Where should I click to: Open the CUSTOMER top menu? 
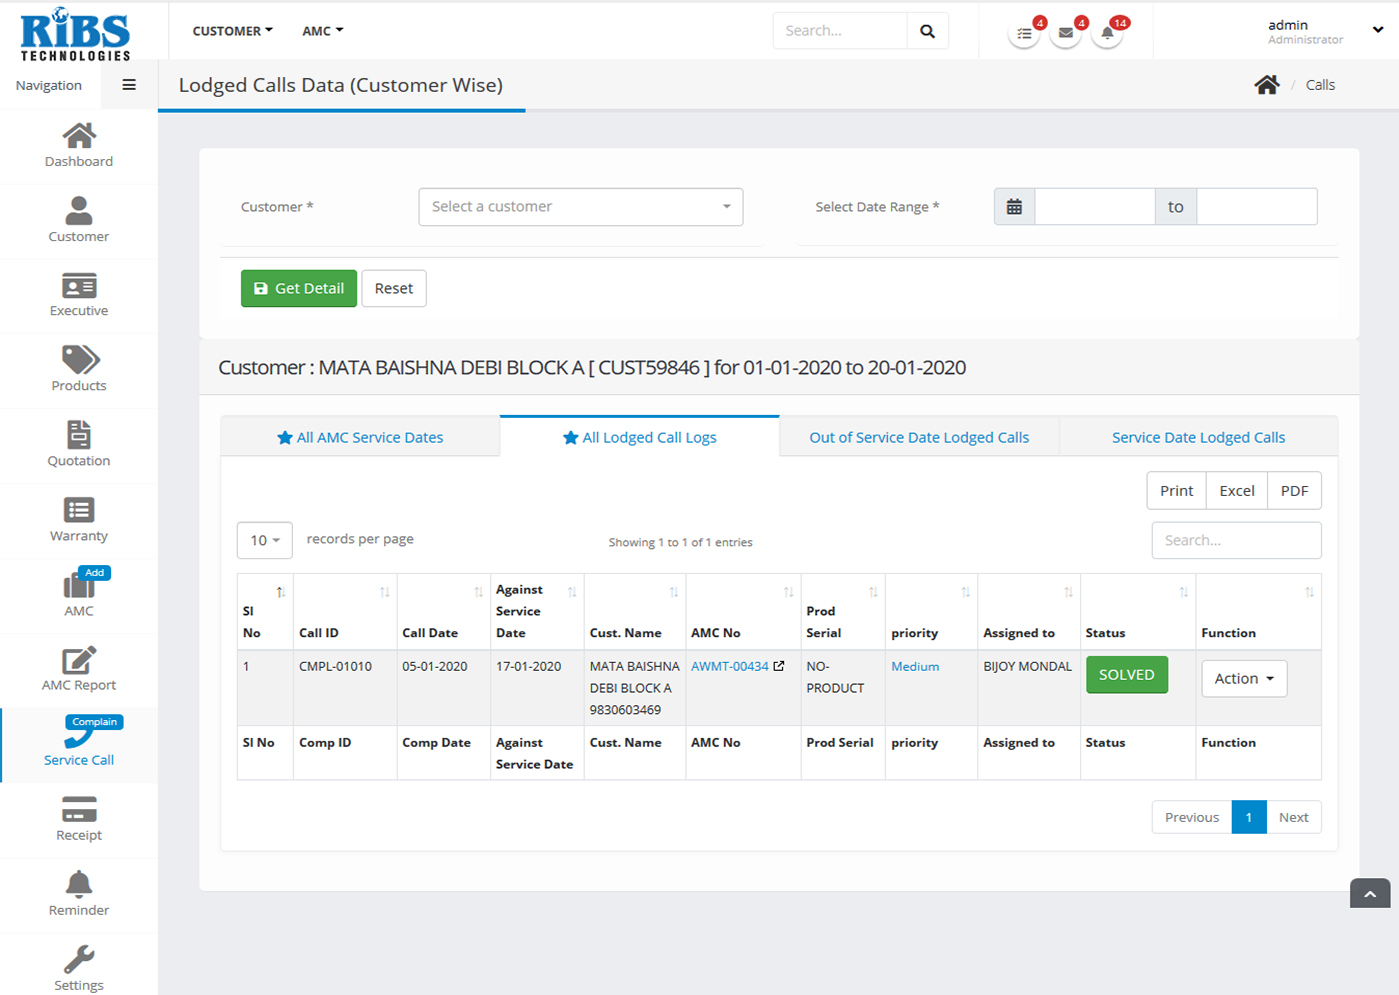coord(232,31)
